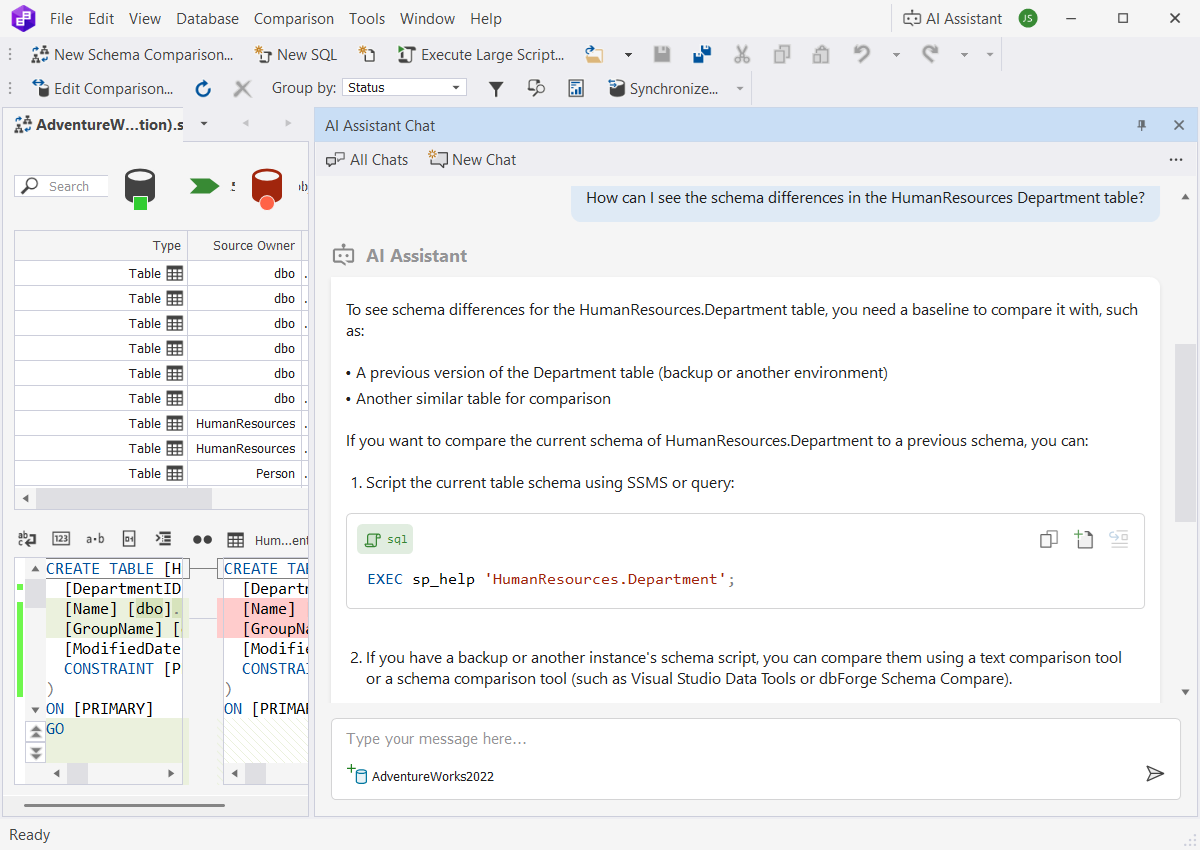Click the comparison report icon
Viewport: 1200px width, 850px height.
(576, 88)
